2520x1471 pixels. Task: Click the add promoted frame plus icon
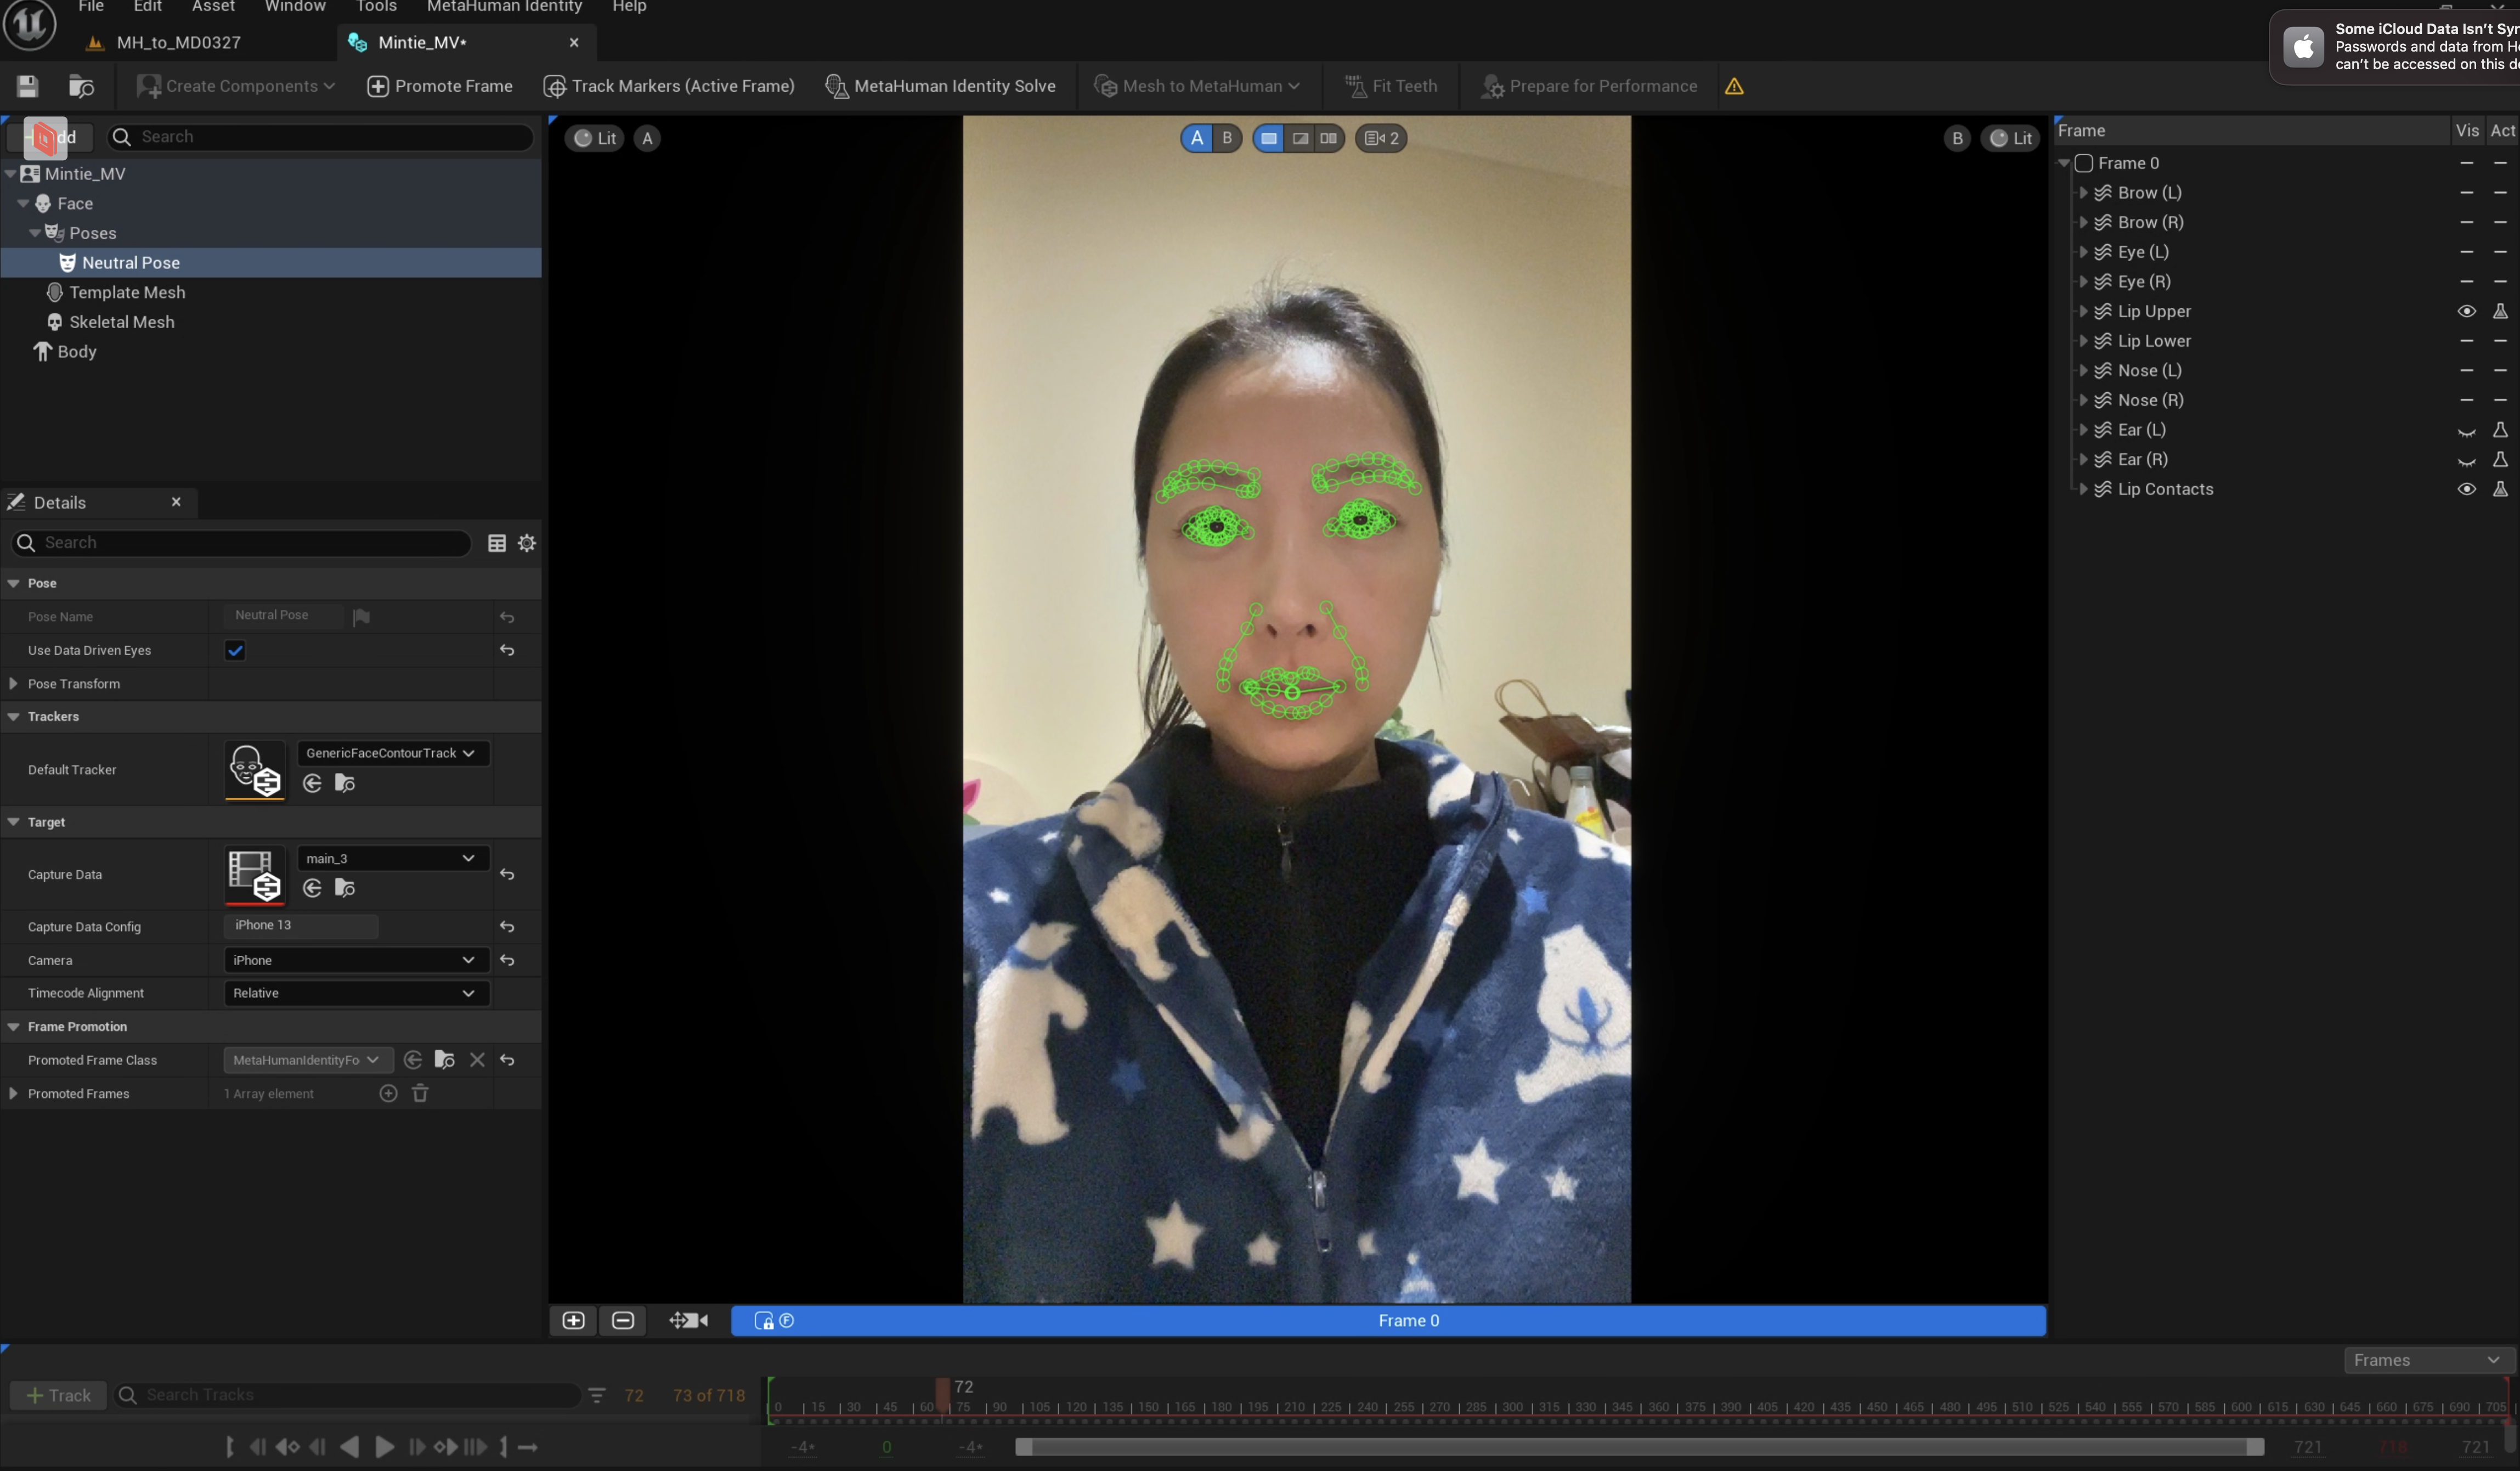573,1320
